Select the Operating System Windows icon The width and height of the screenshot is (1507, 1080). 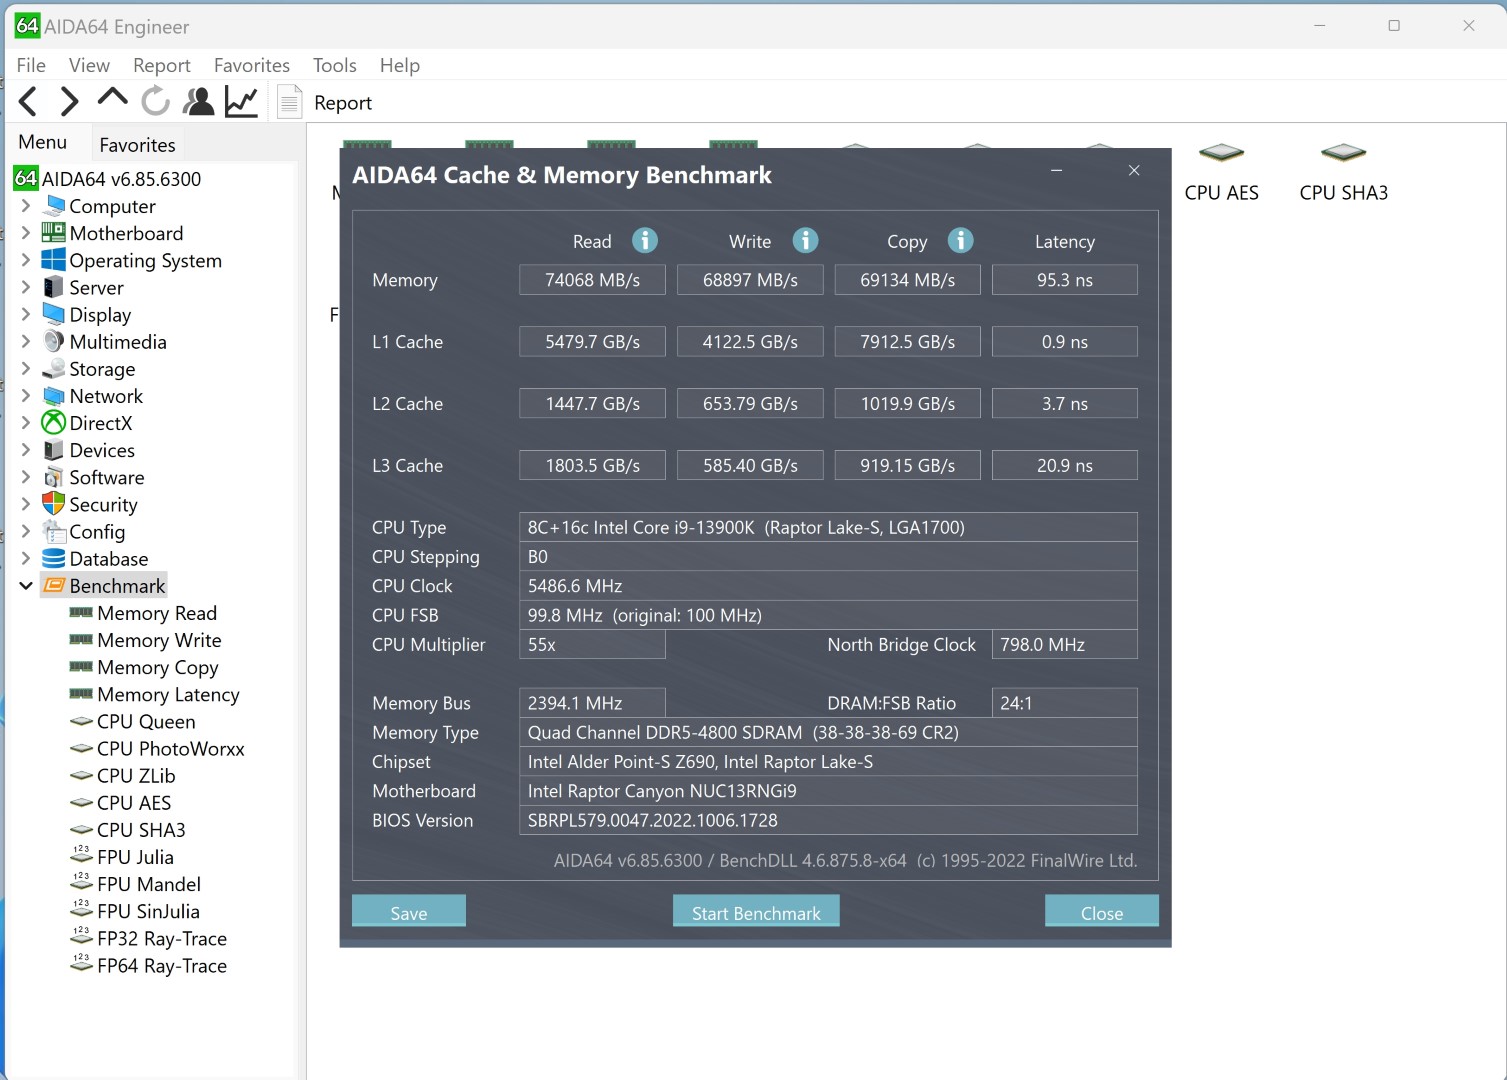(54, 260)
